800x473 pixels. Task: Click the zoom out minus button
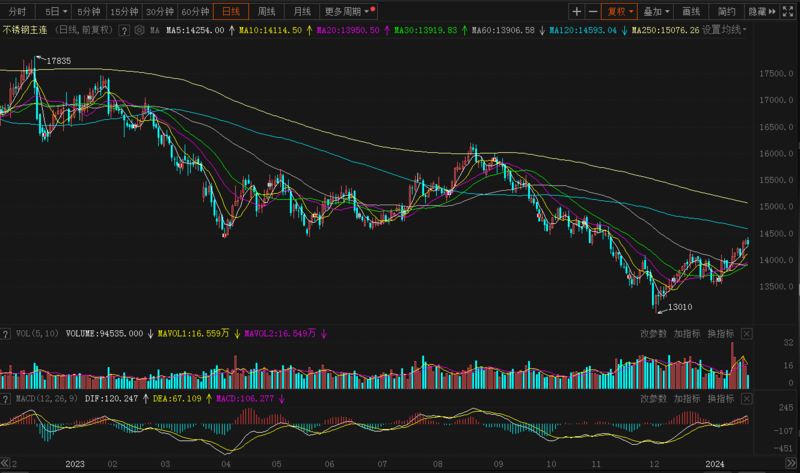593,12
